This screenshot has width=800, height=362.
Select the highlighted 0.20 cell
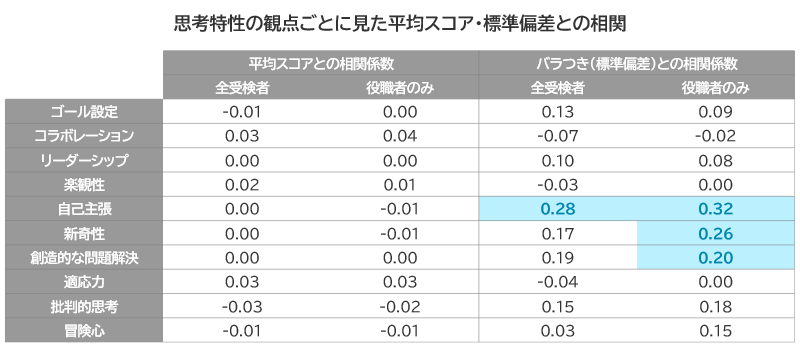(716, 257)
